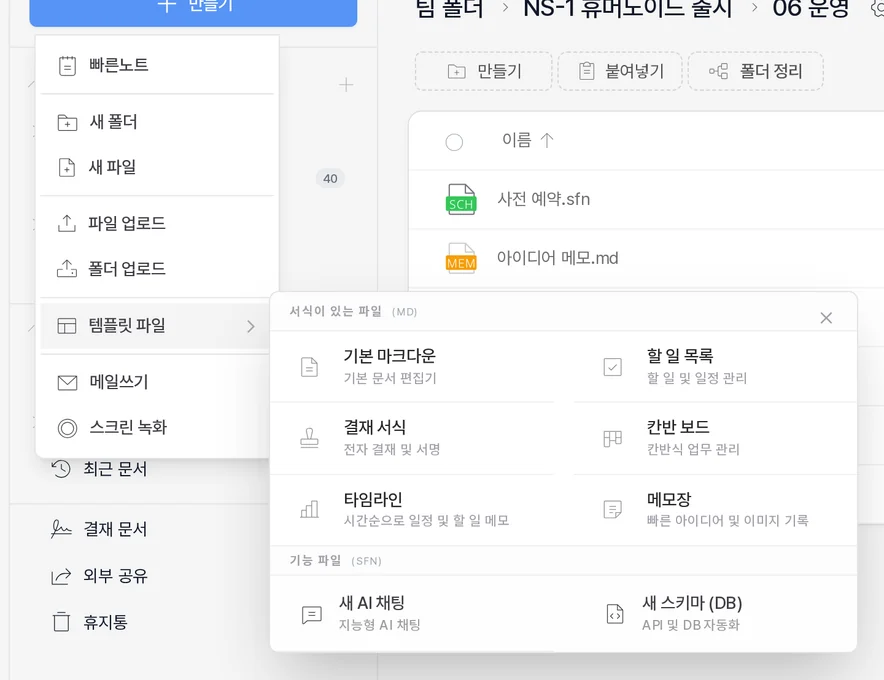
Task: Click the 새 스키마 code file icon
Action: tap(615, 614)
